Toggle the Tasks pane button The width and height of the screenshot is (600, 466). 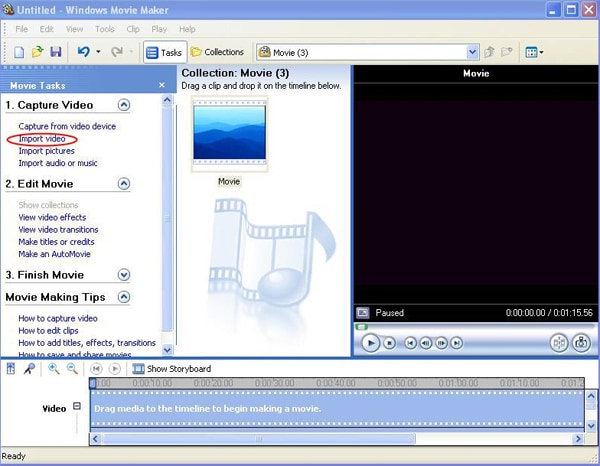click(x=165, y=52)
